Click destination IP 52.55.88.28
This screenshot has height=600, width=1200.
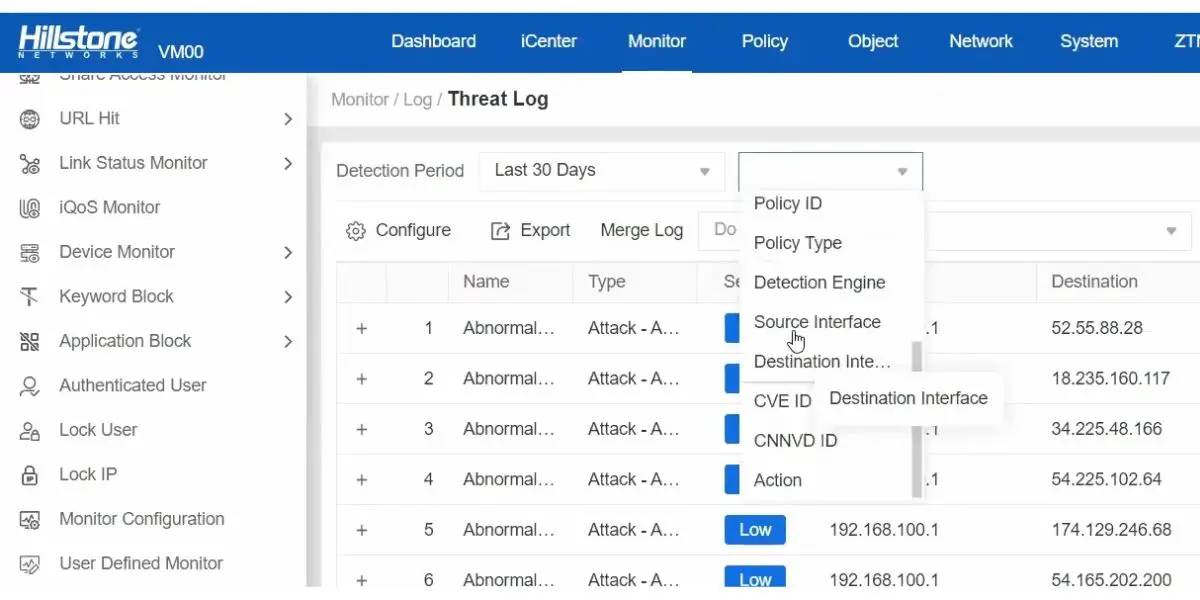click(x=1097, y=328)
